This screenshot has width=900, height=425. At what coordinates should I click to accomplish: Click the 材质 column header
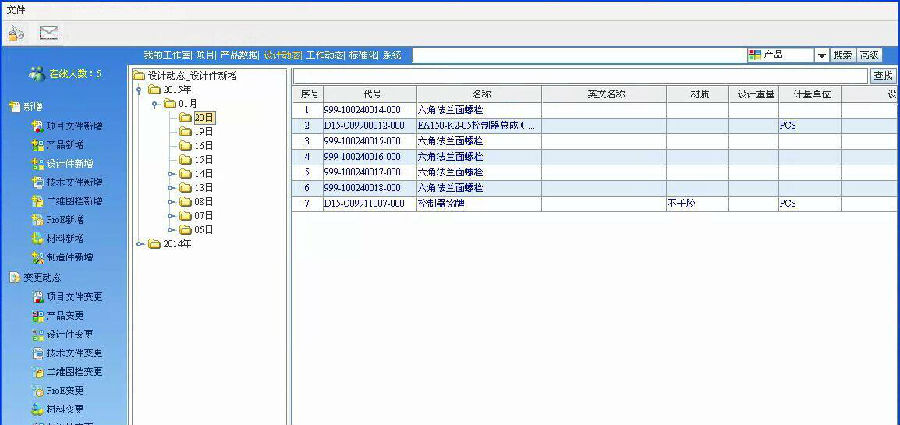(x=698, y=94)
